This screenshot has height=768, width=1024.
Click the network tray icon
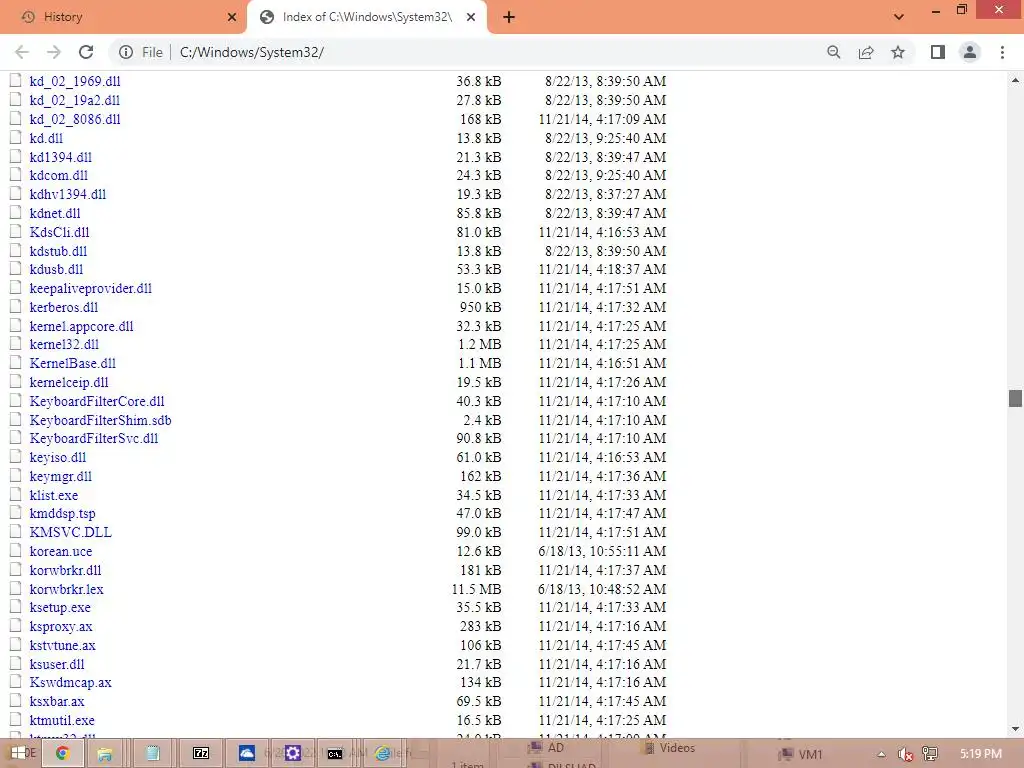930,754
